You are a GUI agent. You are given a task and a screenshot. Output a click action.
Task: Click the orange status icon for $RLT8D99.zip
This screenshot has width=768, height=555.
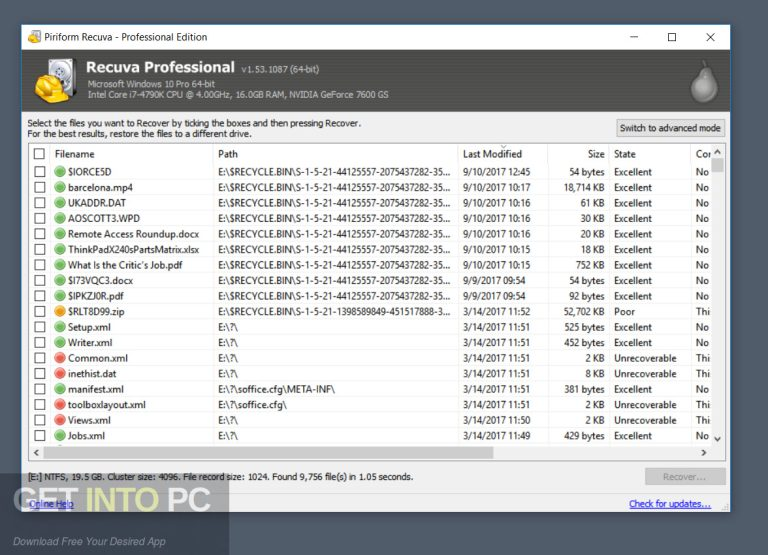coord(60,312)
